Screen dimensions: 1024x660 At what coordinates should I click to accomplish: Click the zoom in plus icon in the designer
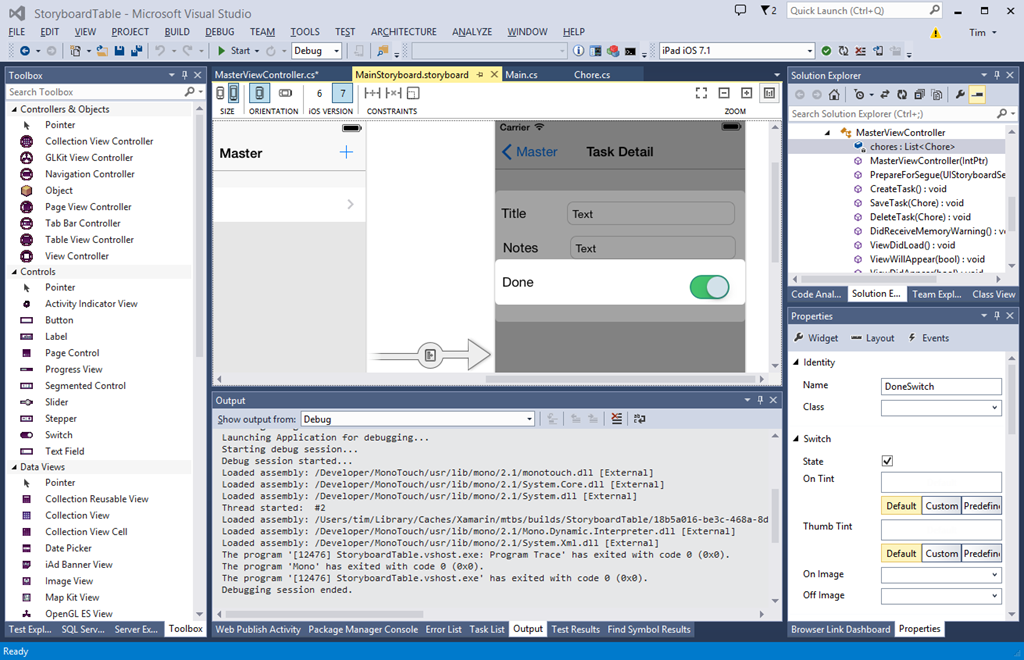[x=746, y=93]
